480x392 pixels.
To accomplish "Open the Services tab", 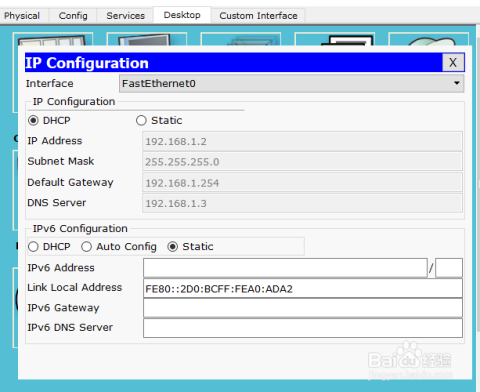I will point(125,16).
